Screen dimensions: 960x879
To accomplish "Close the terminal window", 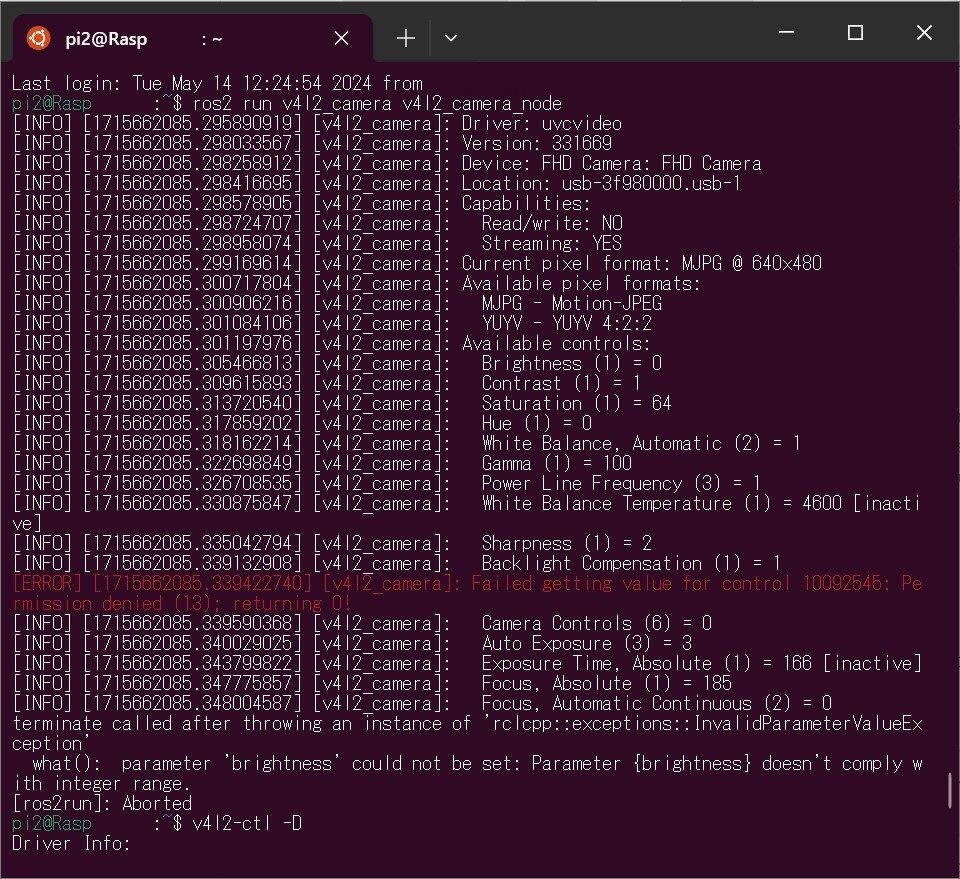I will point(924,32).
